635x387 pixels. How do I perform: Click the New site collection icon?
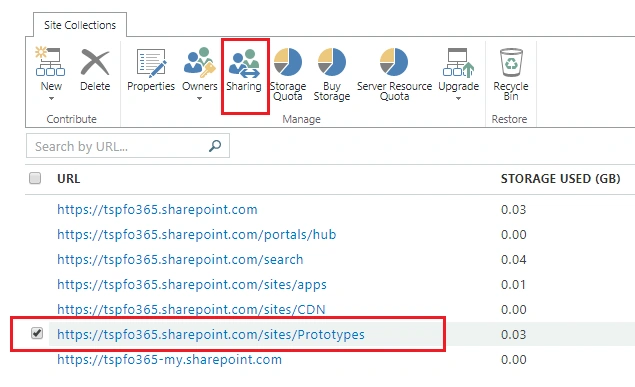50,62
